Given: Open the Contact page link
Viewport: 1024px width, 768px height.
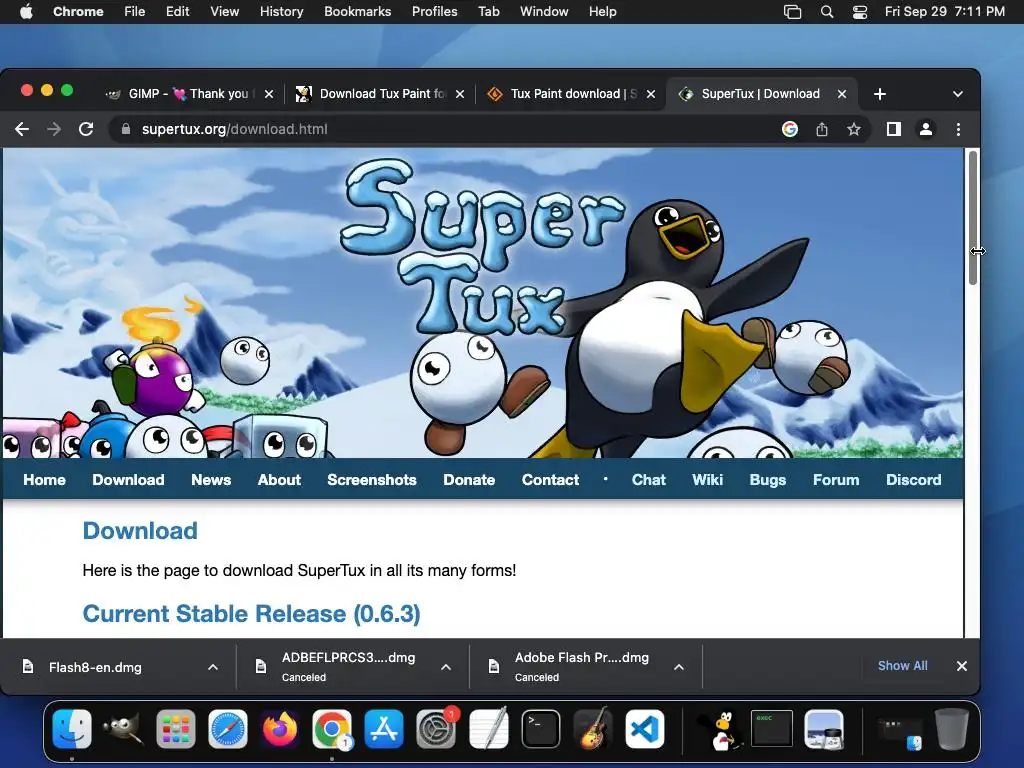Looking at the screenshot, I should point(550,480).
